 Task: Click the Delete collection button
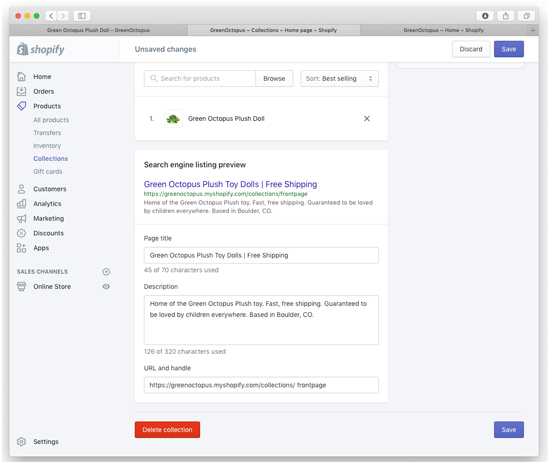point(167,430)
